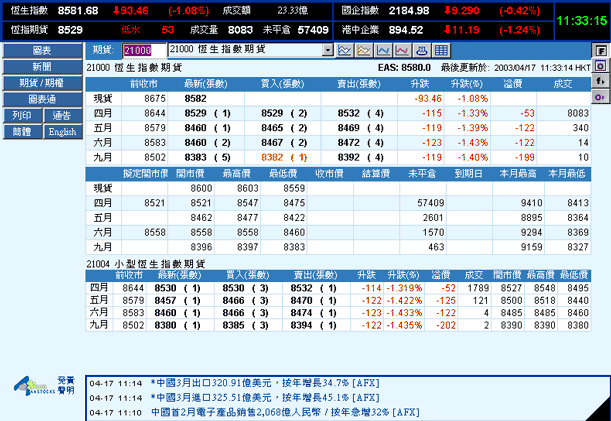Click mini futures 四月 volume 1789
The image size is (611, 421).
[478, 288]
